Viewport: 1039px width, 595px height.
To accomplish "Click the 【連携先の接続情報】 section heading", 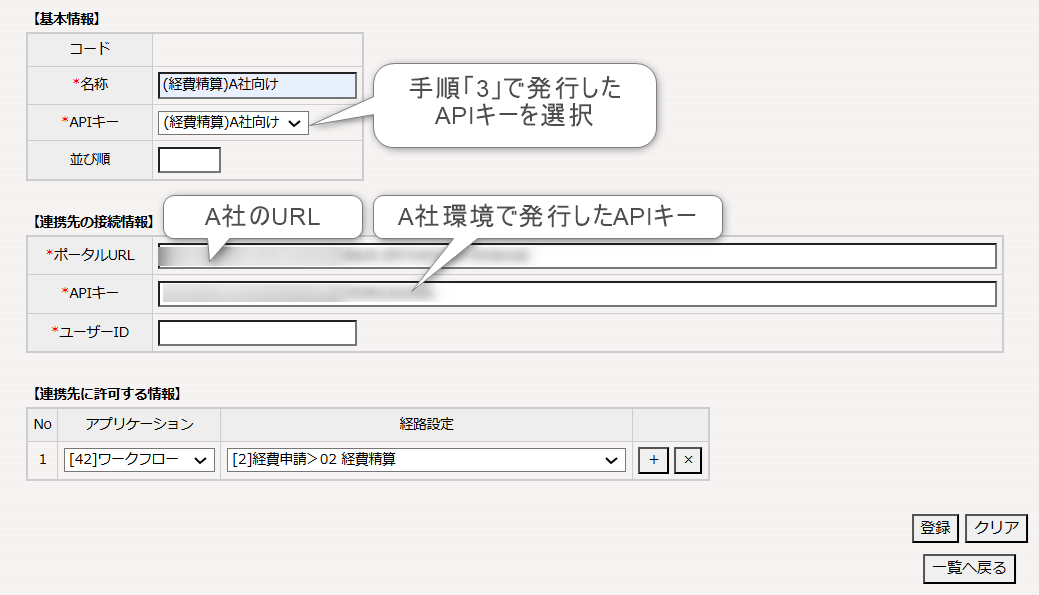I will [x=93, y=221].
